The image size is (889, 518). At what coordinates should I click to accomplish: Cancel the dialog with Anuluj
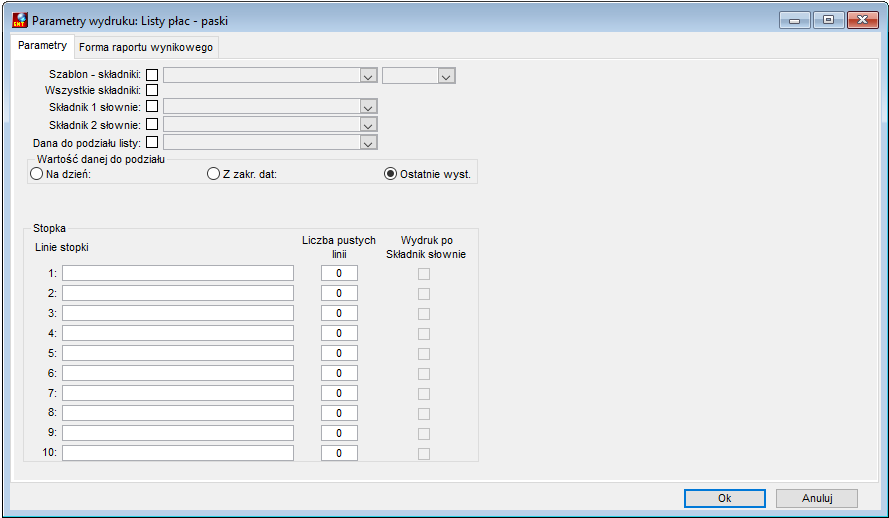tap(817, 498)
